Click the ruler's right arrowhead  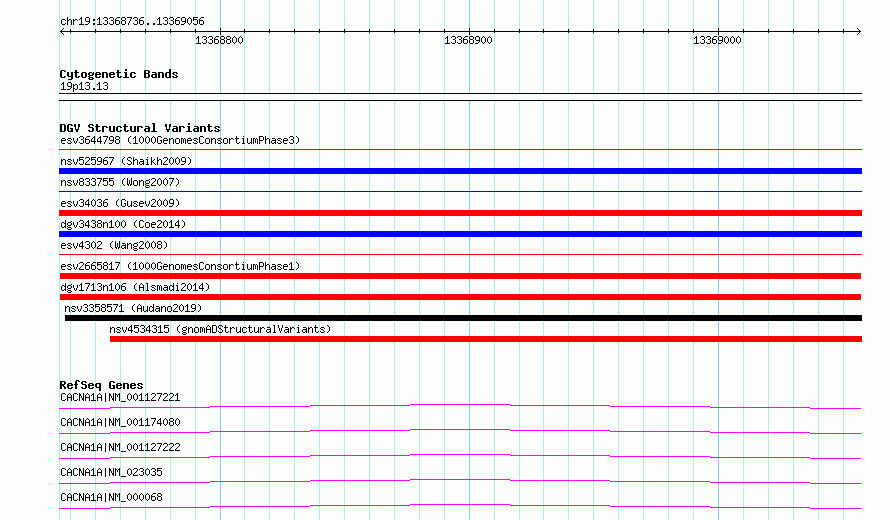tap(859, 32)
